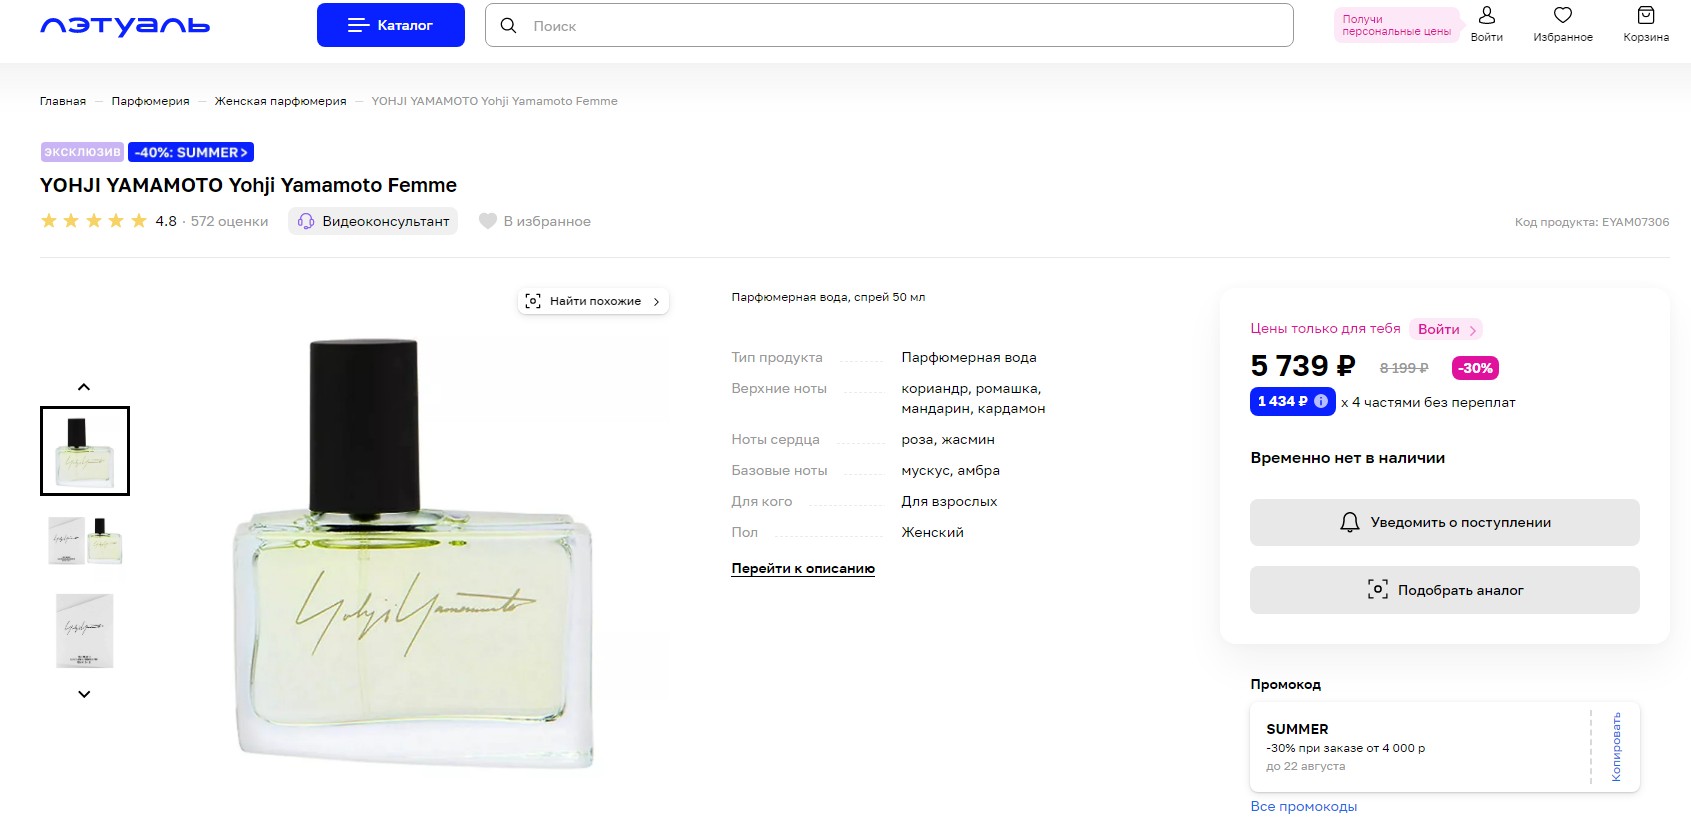The width and height of the screenshot is (1691, 831).
Task: Select the first bottle thumbnail
Action: [x=85, y=451]
